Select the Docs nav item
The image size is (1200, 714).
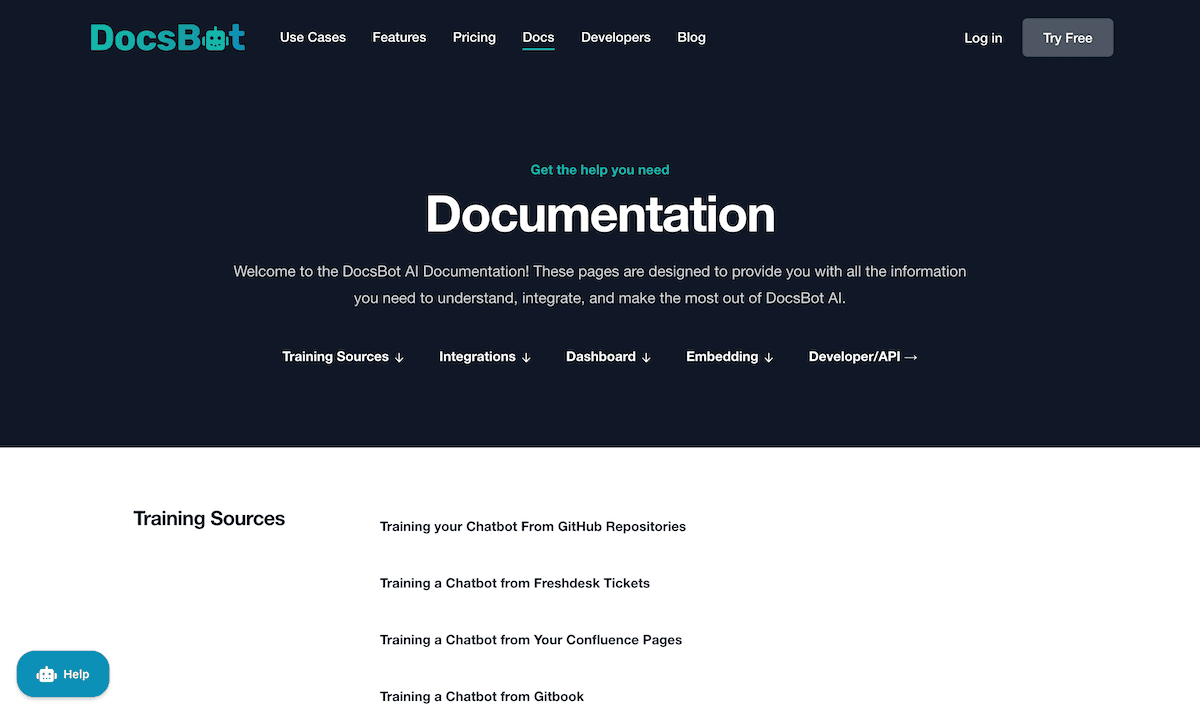[x=538, y=37]
